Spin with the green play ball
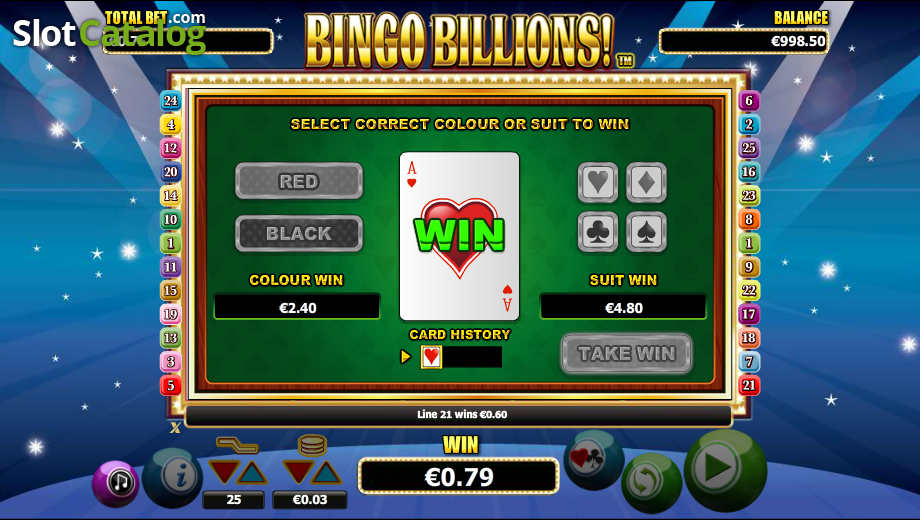The image size is (920, 520). [725, 470]
